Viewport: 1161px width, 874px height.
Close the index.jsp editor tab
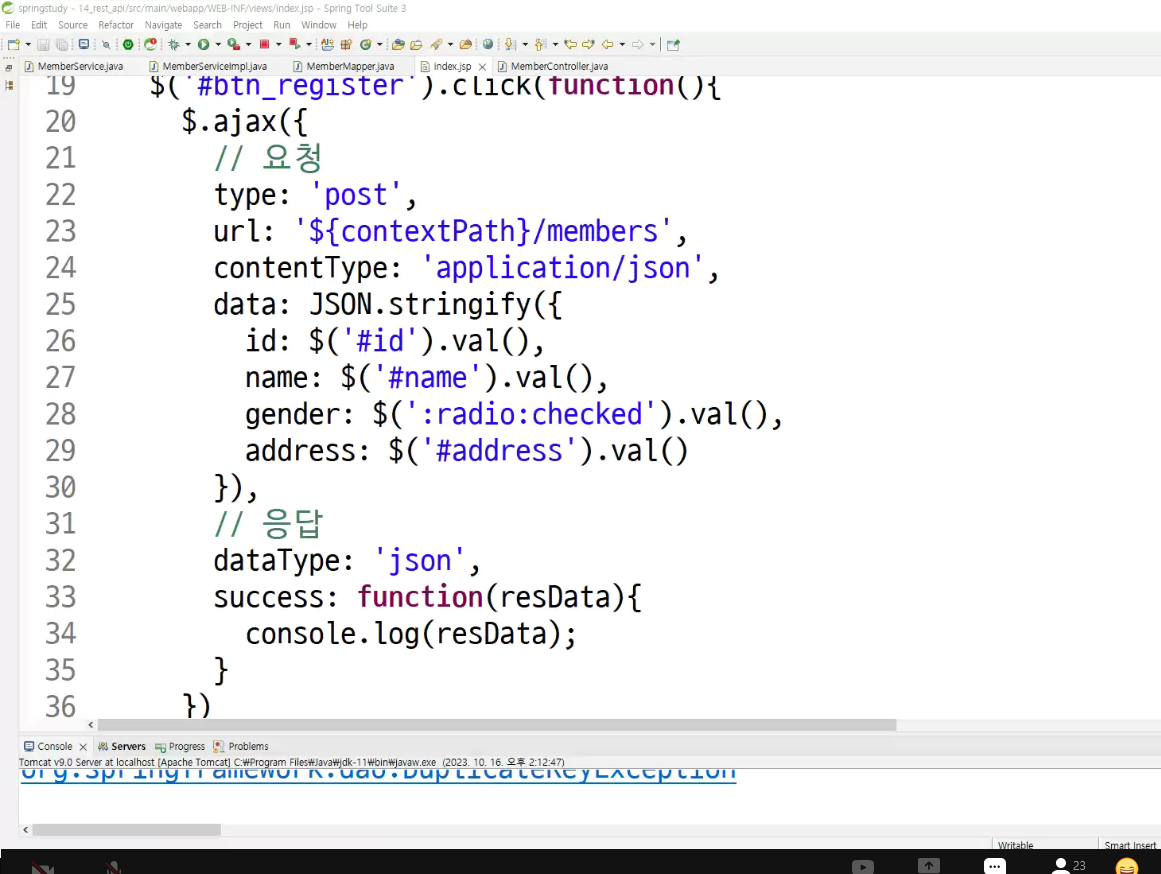tap(482, 67)
